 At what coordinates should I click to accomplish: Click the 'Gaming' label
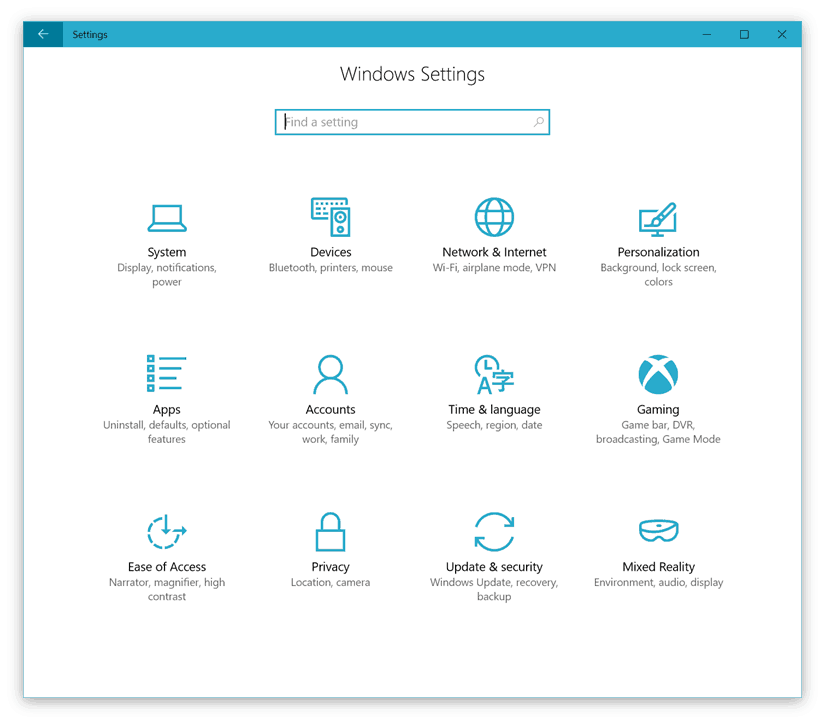click(x=658, y=410)
